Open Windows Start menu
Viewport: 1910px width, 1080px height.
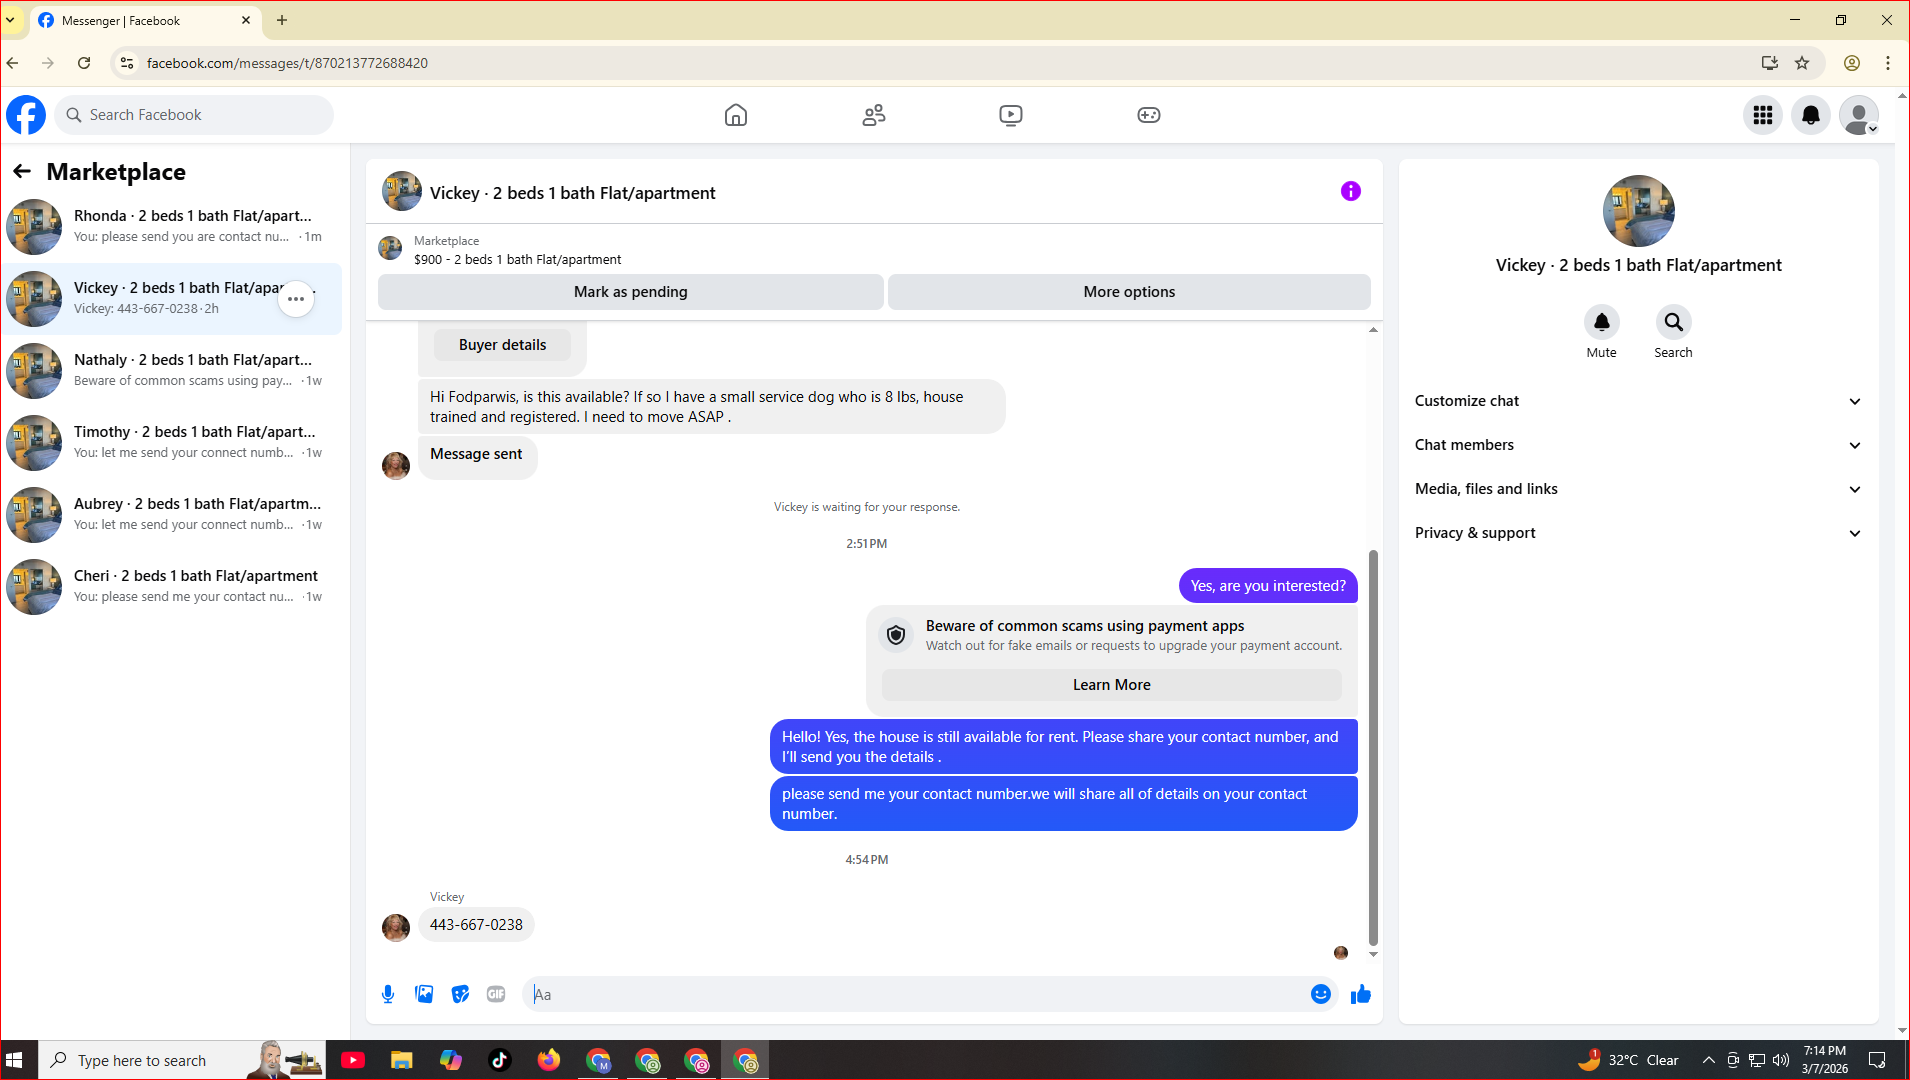15,1060
